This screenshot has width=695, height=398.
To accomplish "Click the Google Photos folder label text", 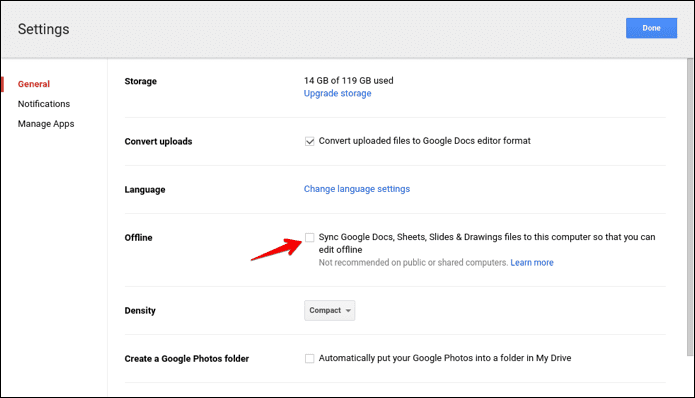I will pyautogui.click(x=445, y=358).
